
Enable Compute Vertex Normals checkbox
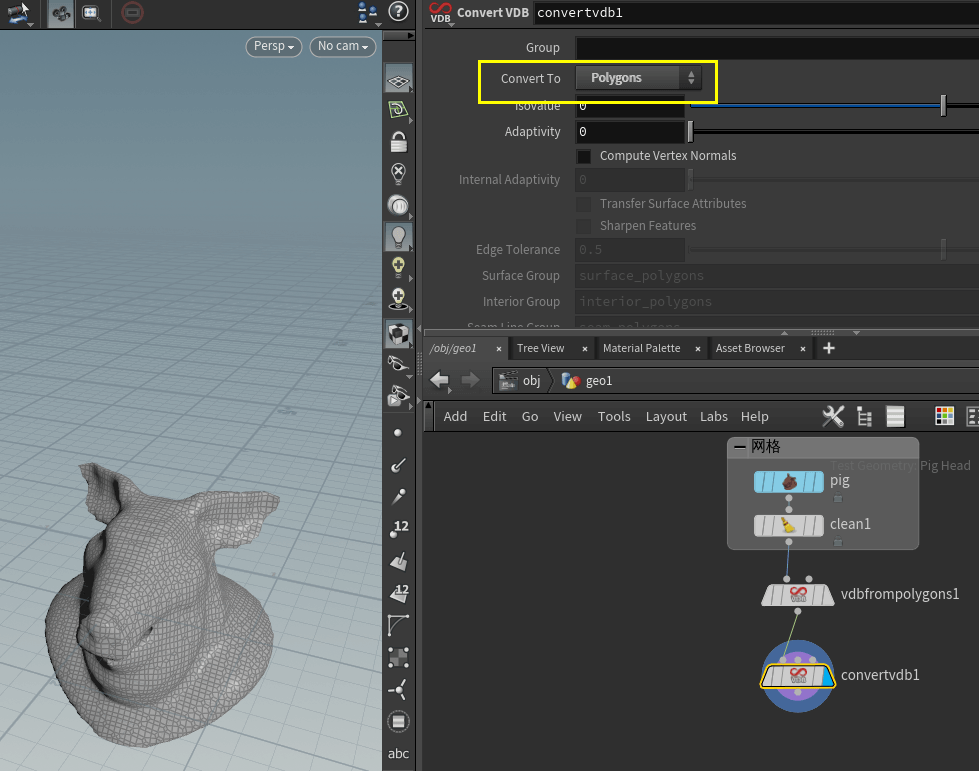click(584, 156)
